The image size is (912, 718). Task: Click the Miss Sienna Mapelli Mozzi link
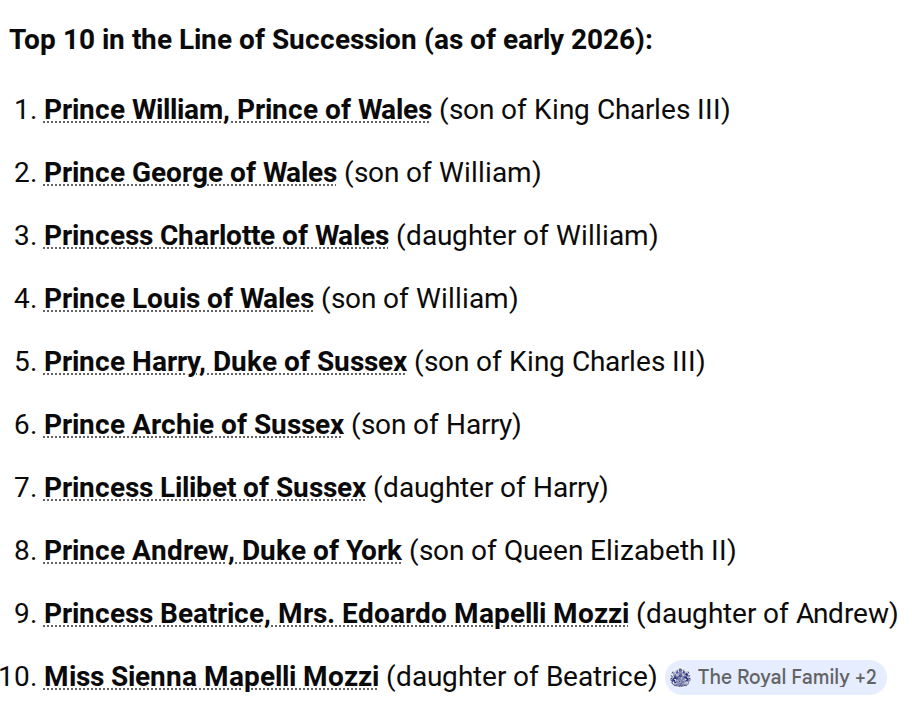[211, 677]
